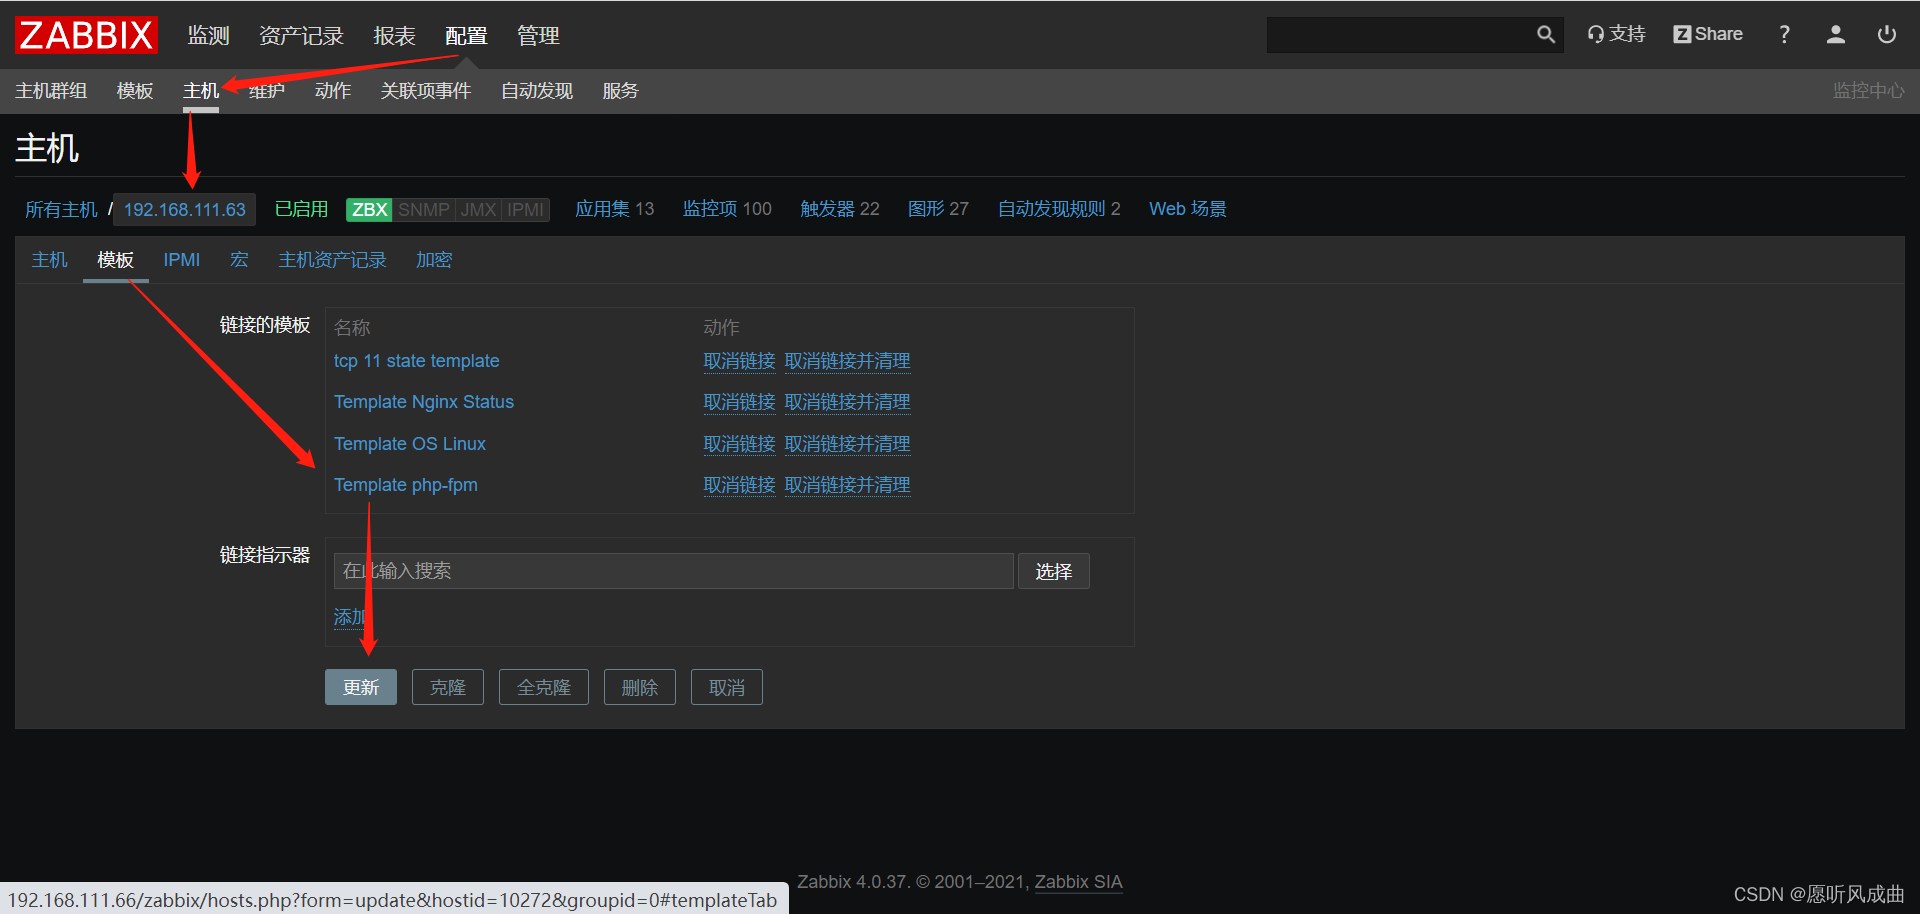The image size is (1920, 914).
Task: Click the 更新 button
Action: click(x=361, y=687)
